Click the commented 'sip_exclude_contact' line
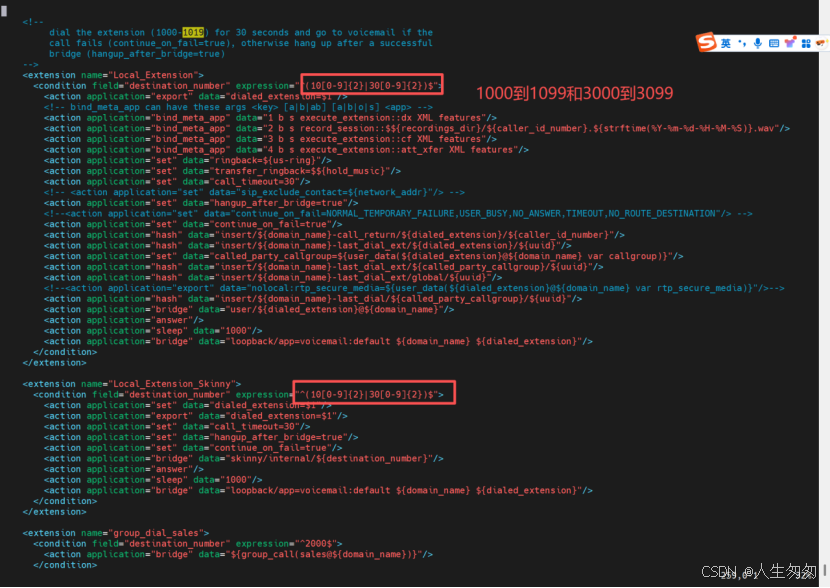830x588 pixels. tap(254, 192)
